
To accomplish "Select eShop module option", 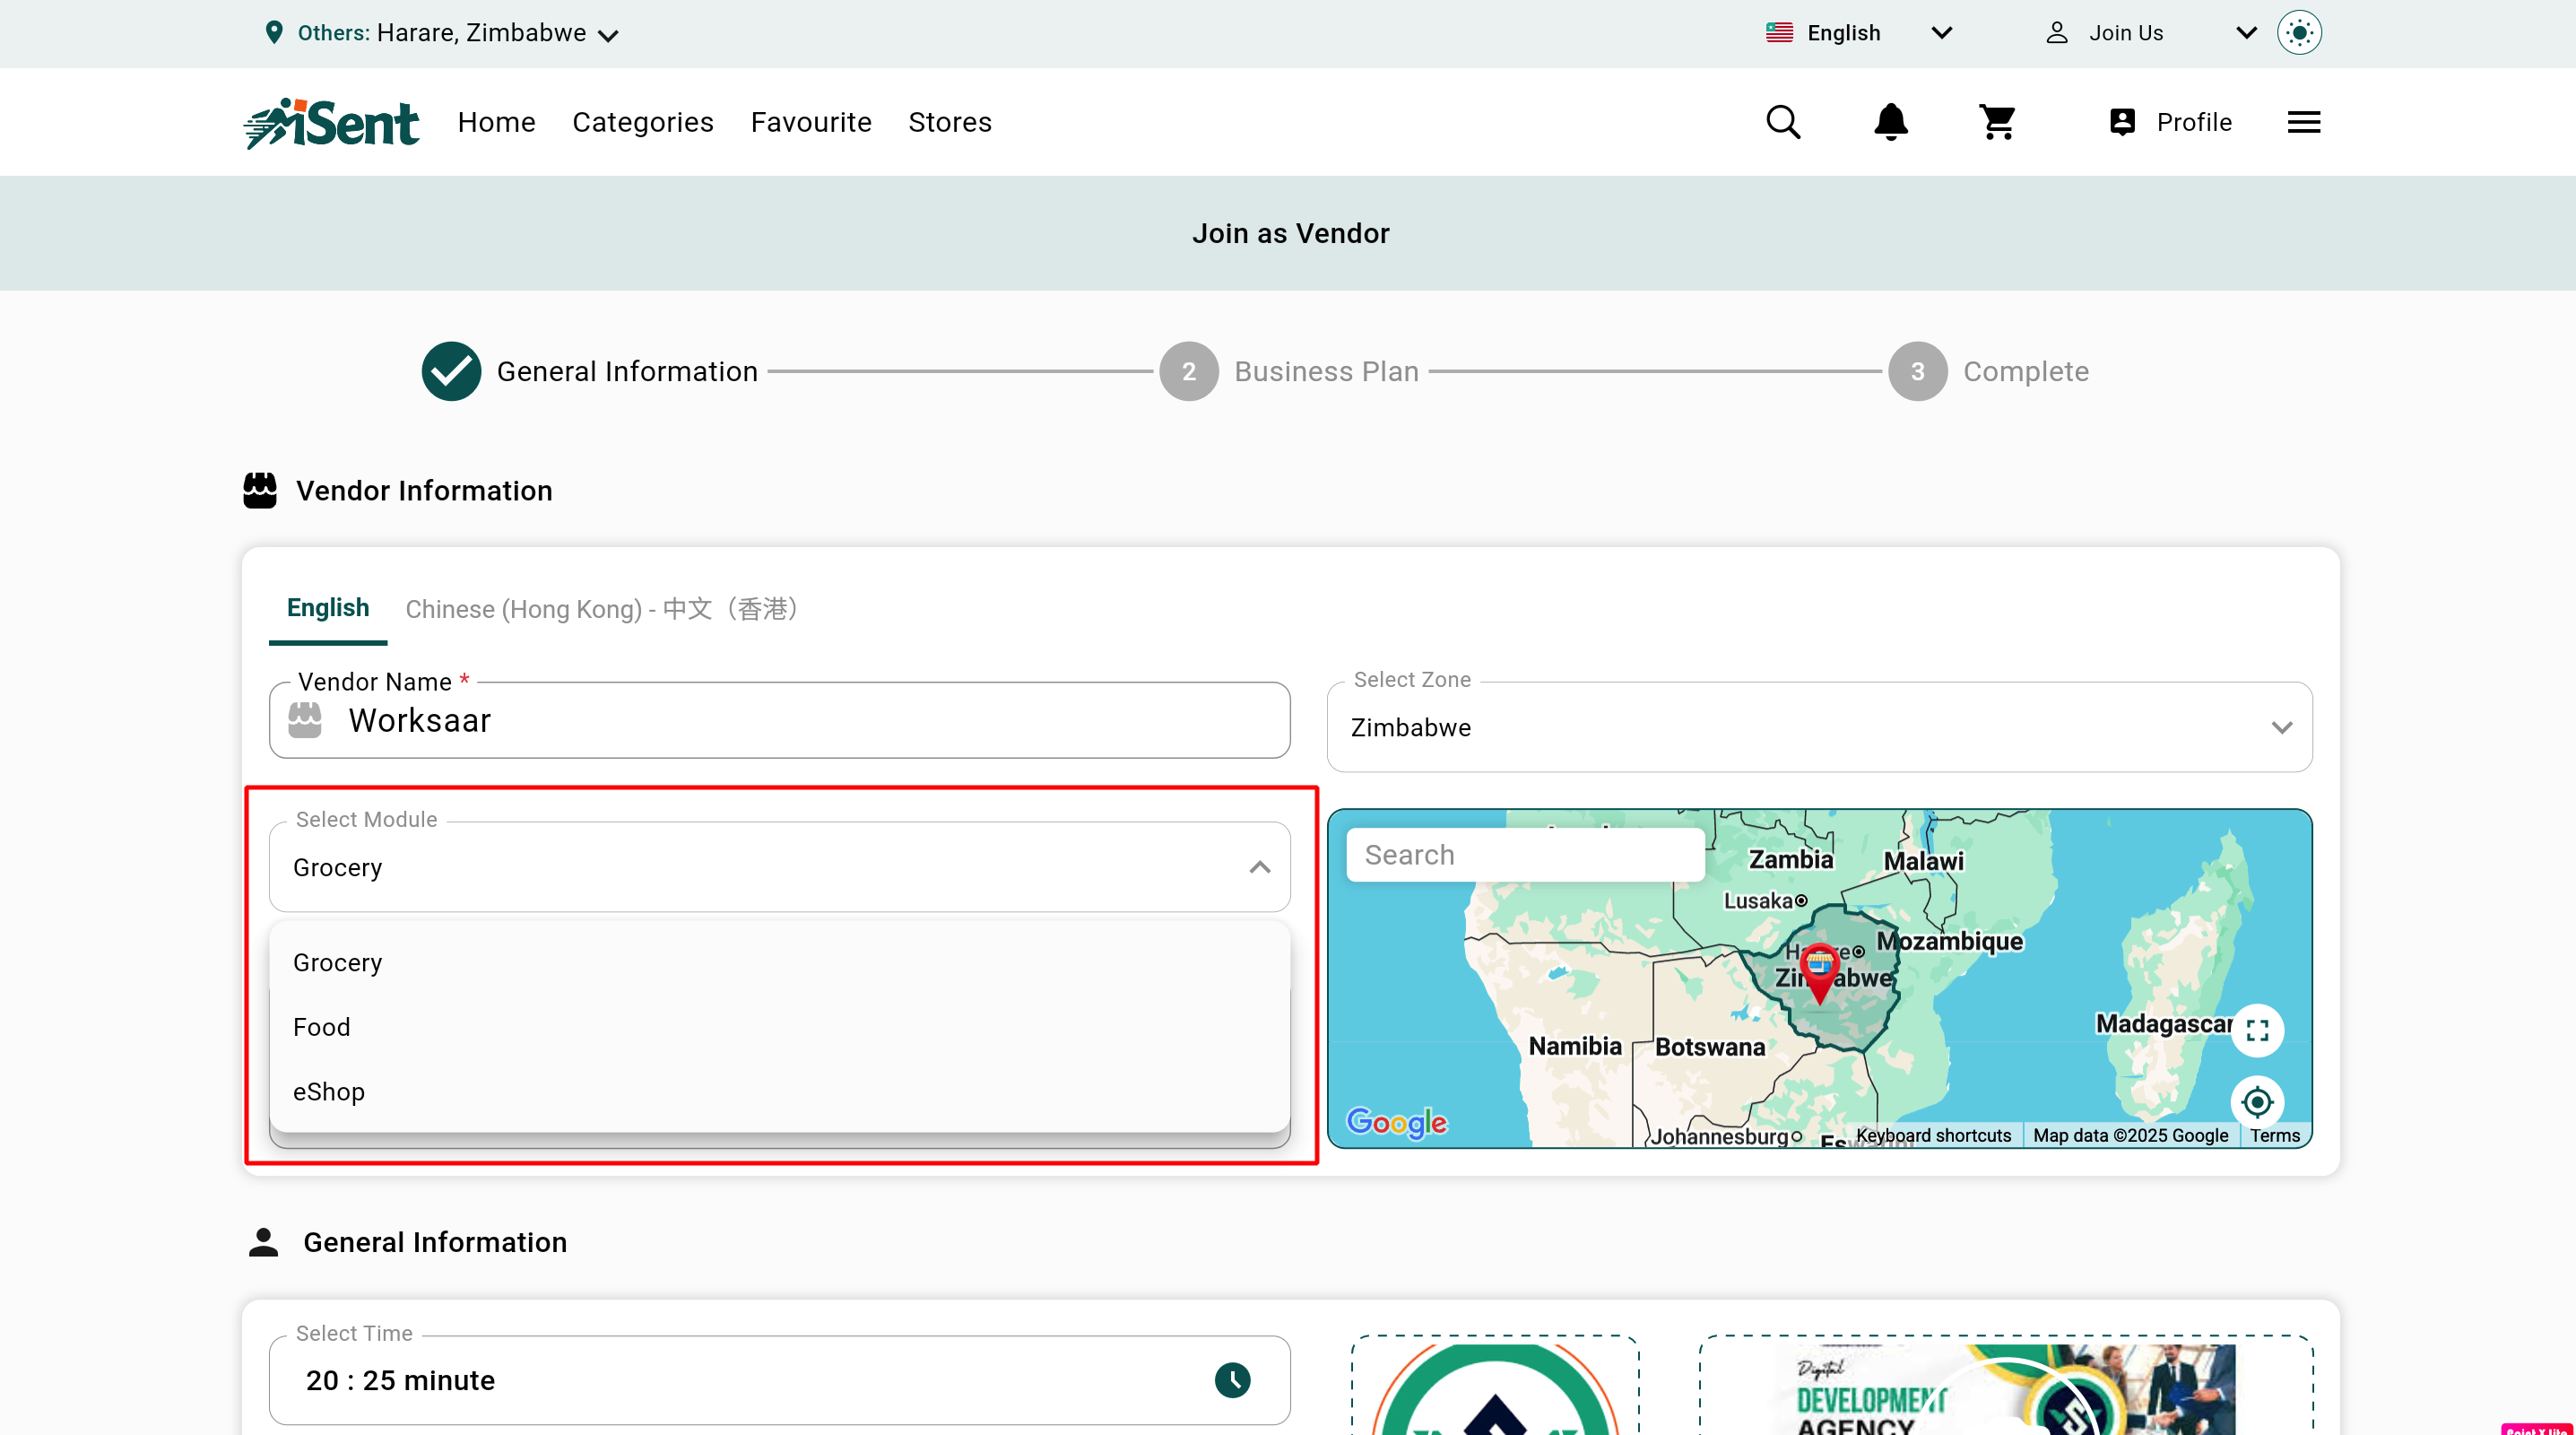I will [x=329, y=1091].
